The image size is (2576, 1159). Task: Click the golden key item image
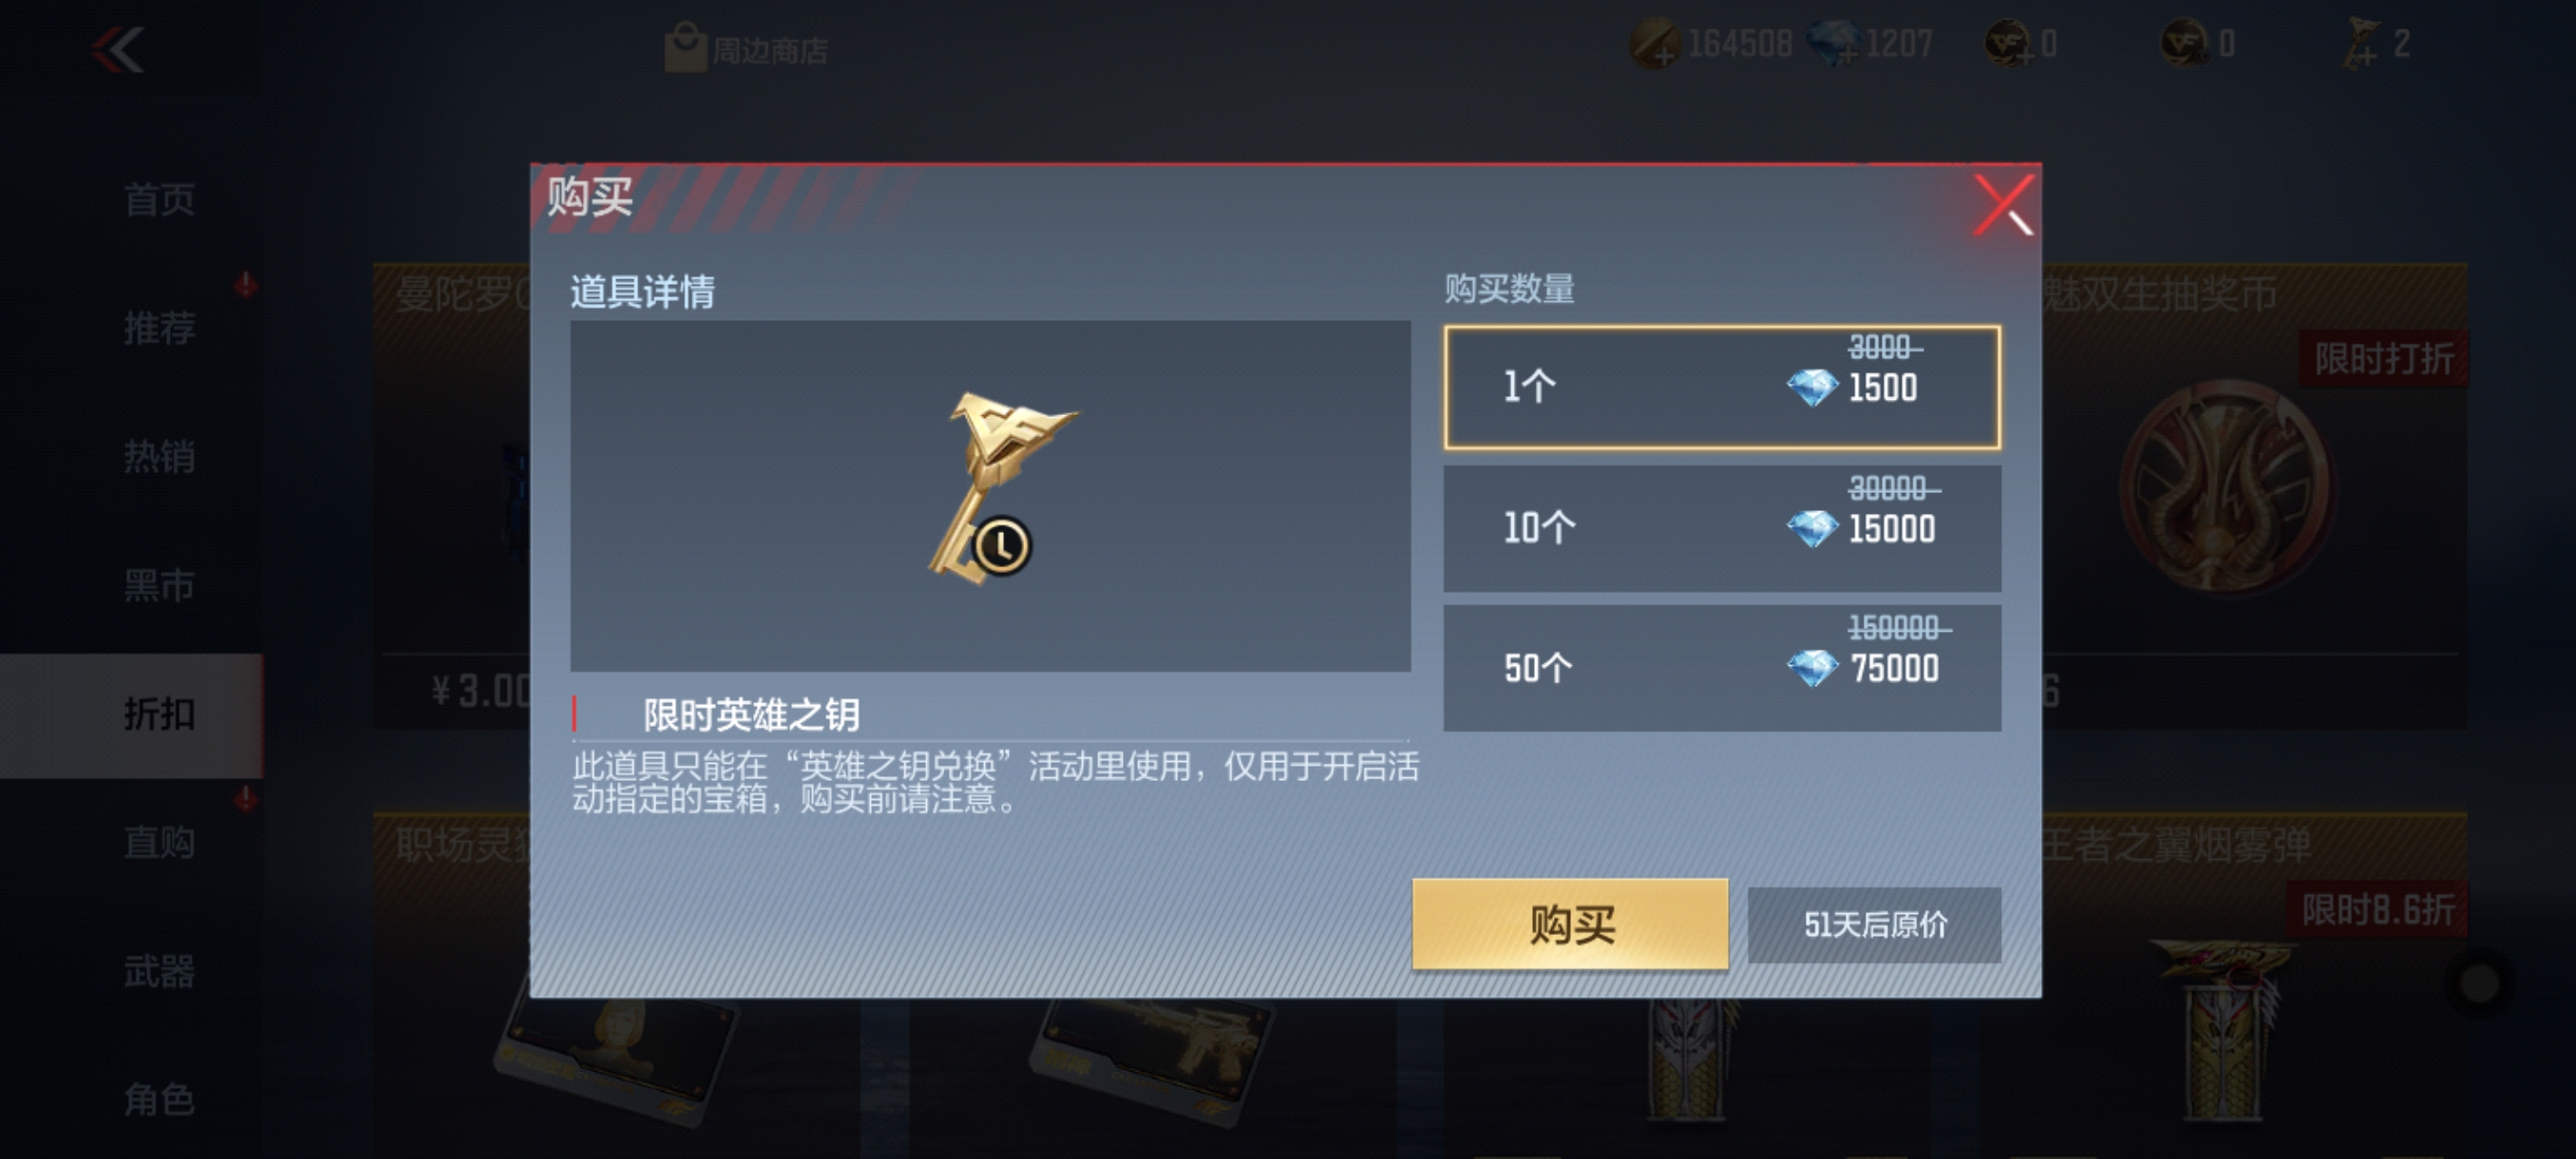point(1000,490)
